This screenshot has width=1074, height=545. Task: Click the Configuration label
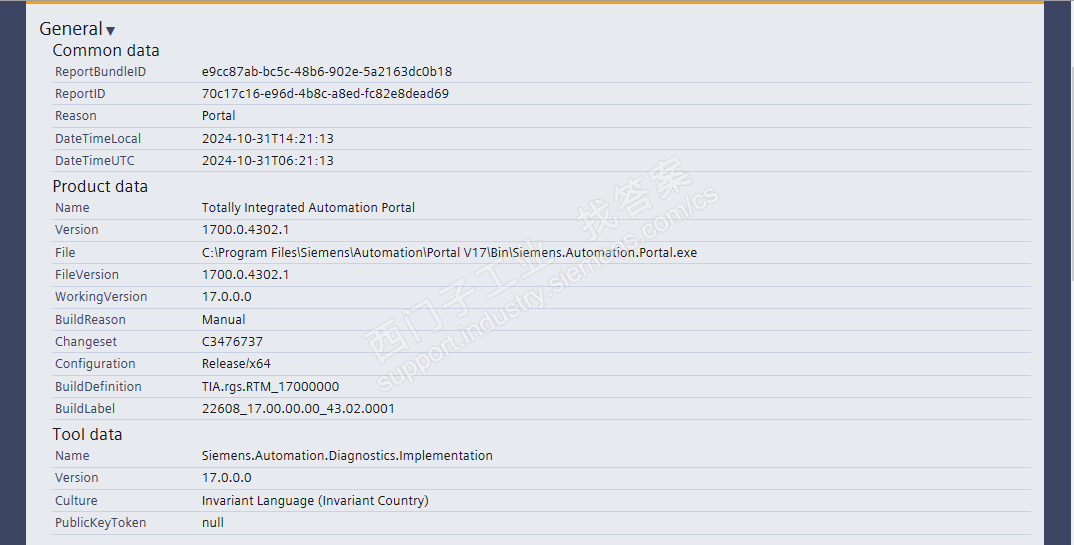point(95,364)
